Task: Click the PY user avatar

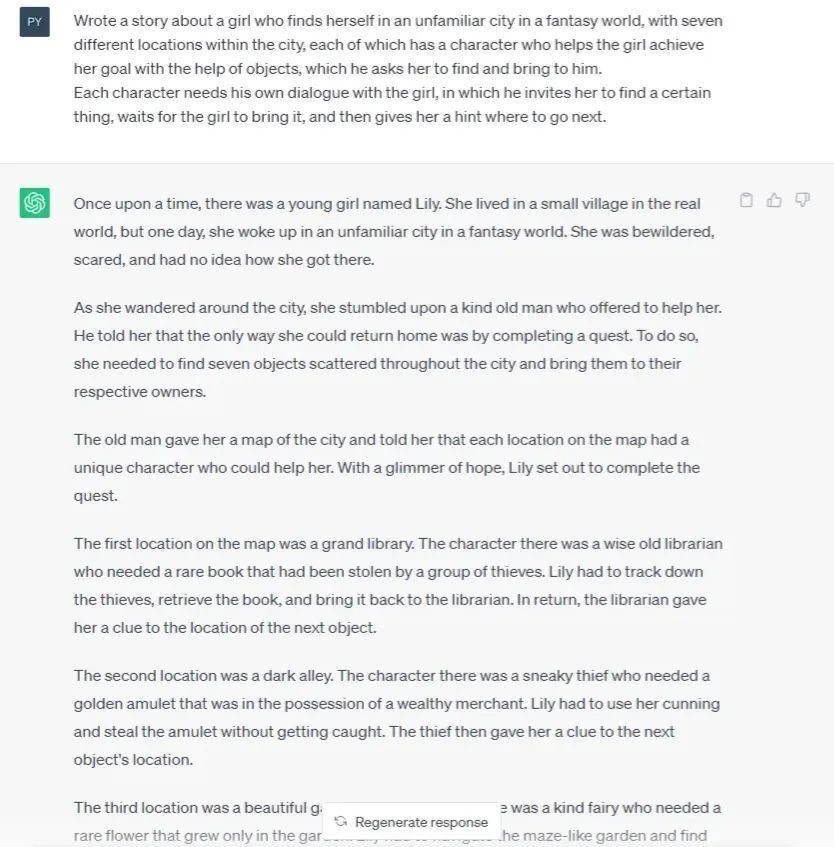Action: (x=35, y=21)
